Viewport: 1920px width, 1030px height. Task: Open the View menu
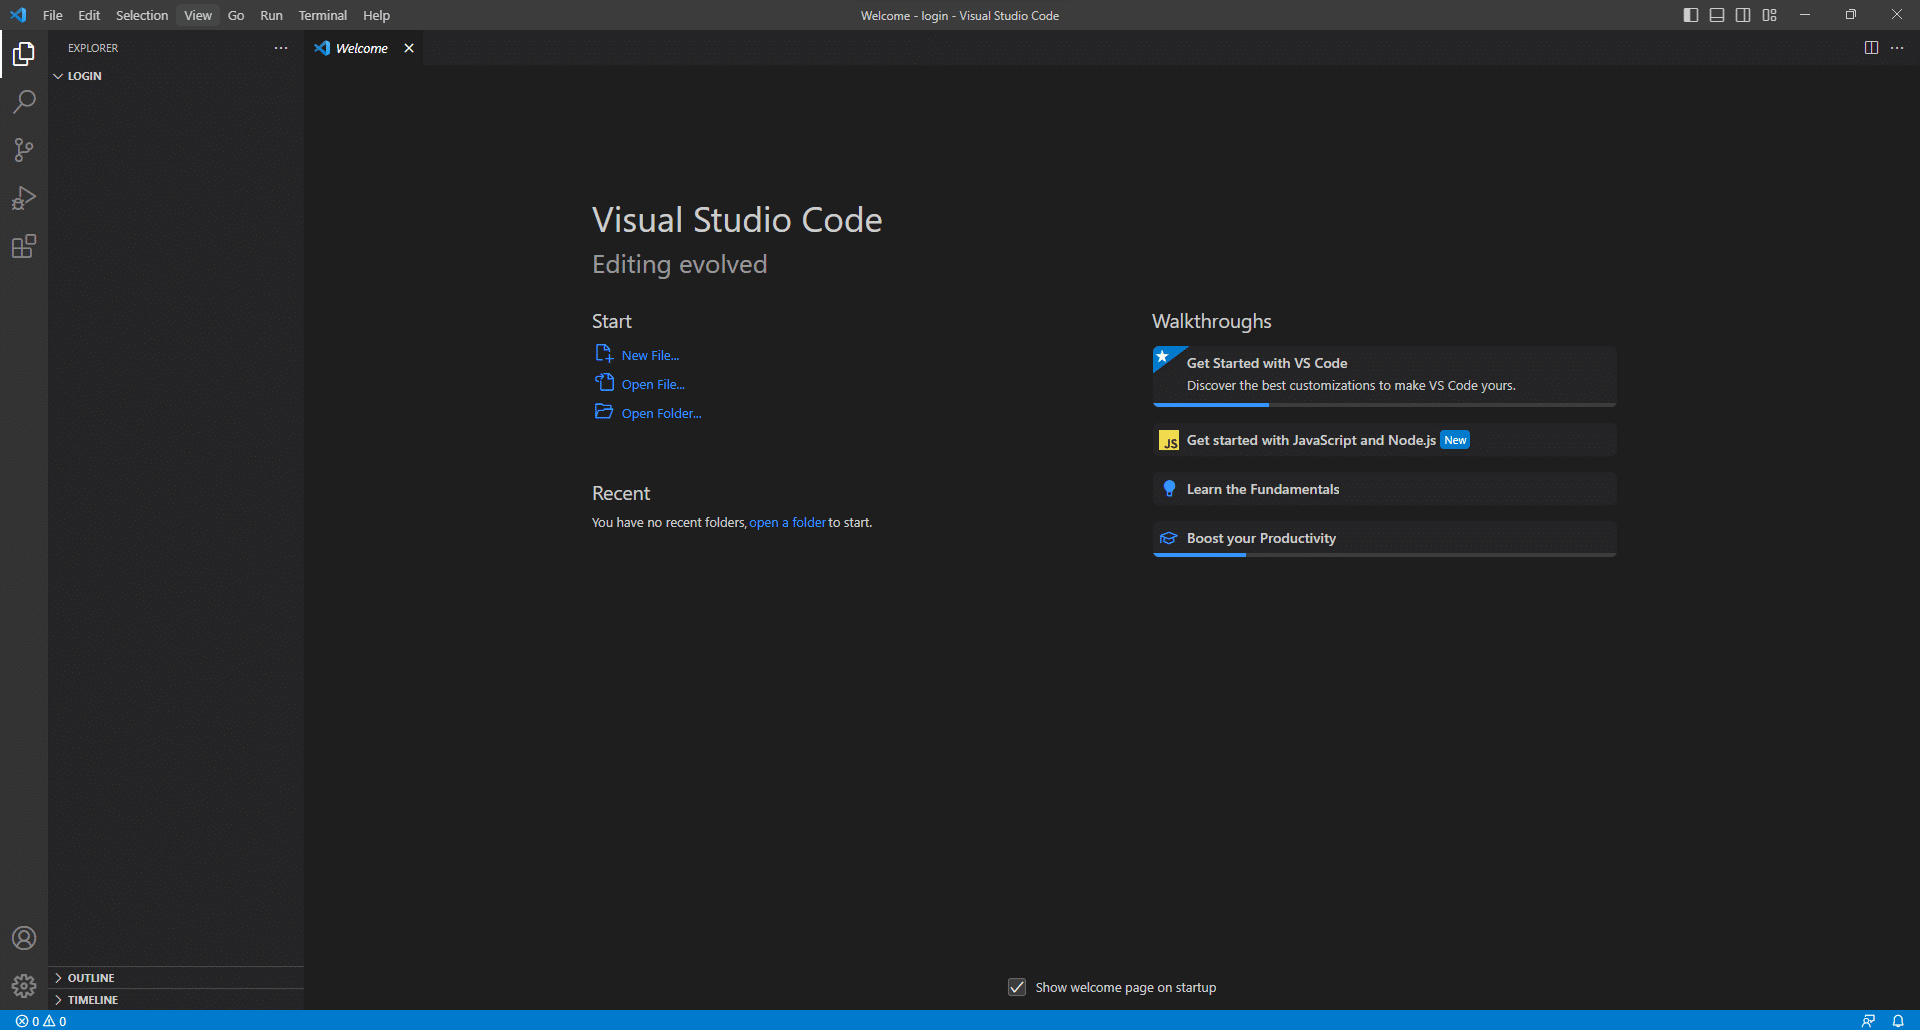coord(198,15)
